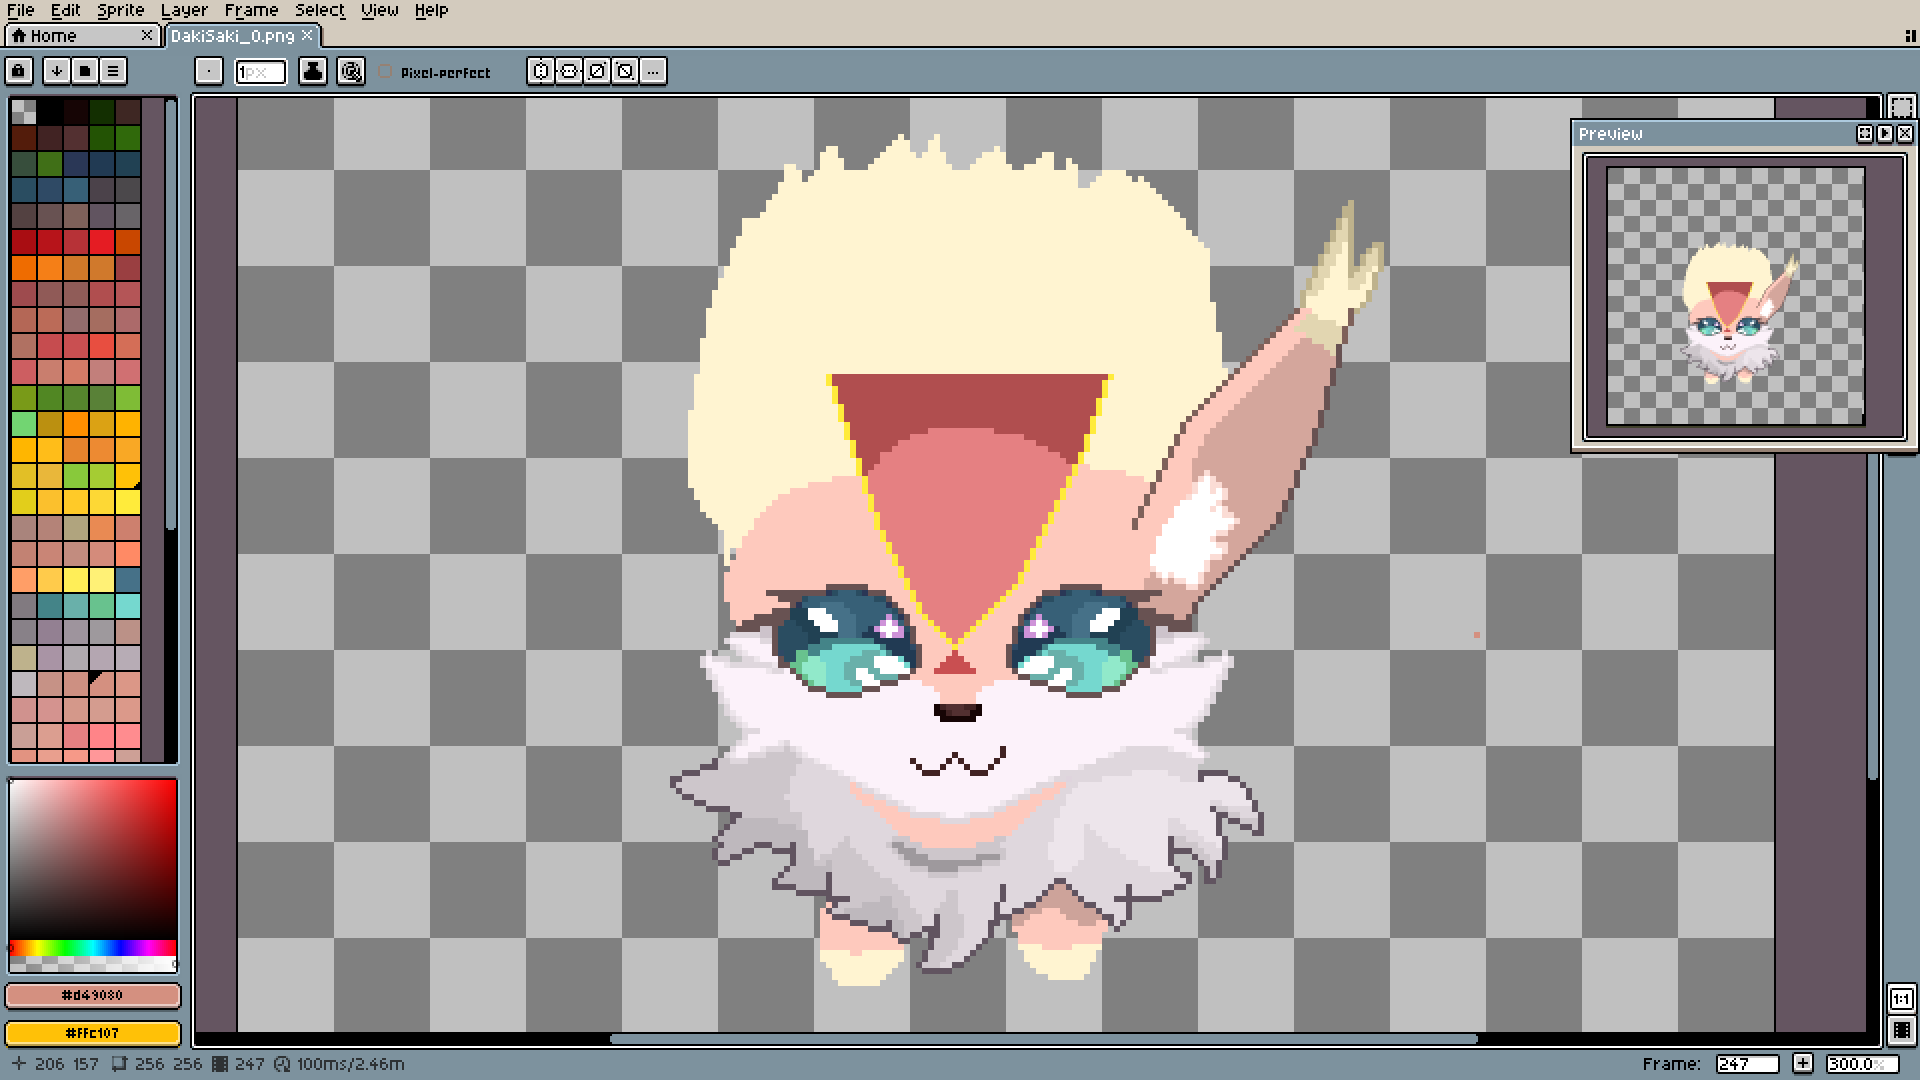Click the background color #ffc107 button
1920x1080 pixels.
93,1032
